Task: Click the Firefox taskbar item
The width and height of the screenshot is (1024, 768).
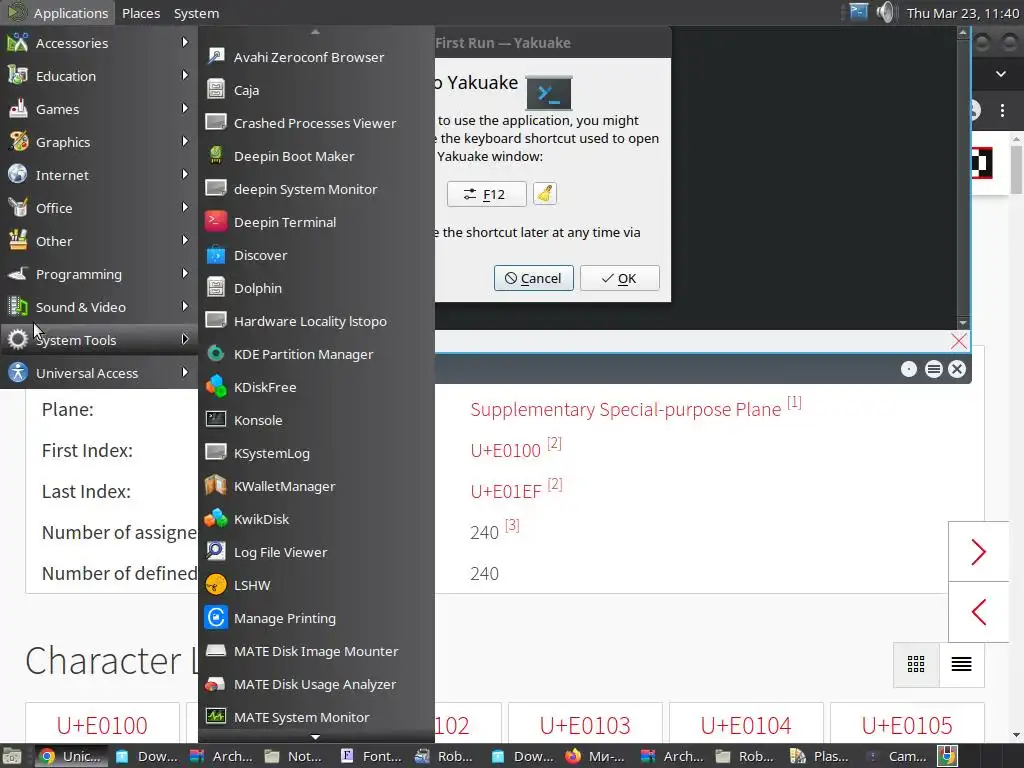Action: pos(596,756)
